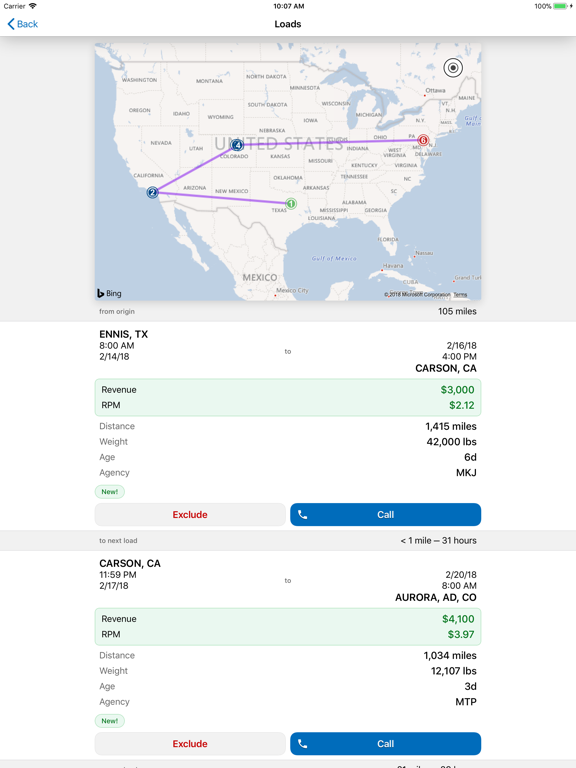The width and height of the screenshot is (576, 768).
Task: Select the red map marker 6 on the East Coast
Action: [423, 140]
